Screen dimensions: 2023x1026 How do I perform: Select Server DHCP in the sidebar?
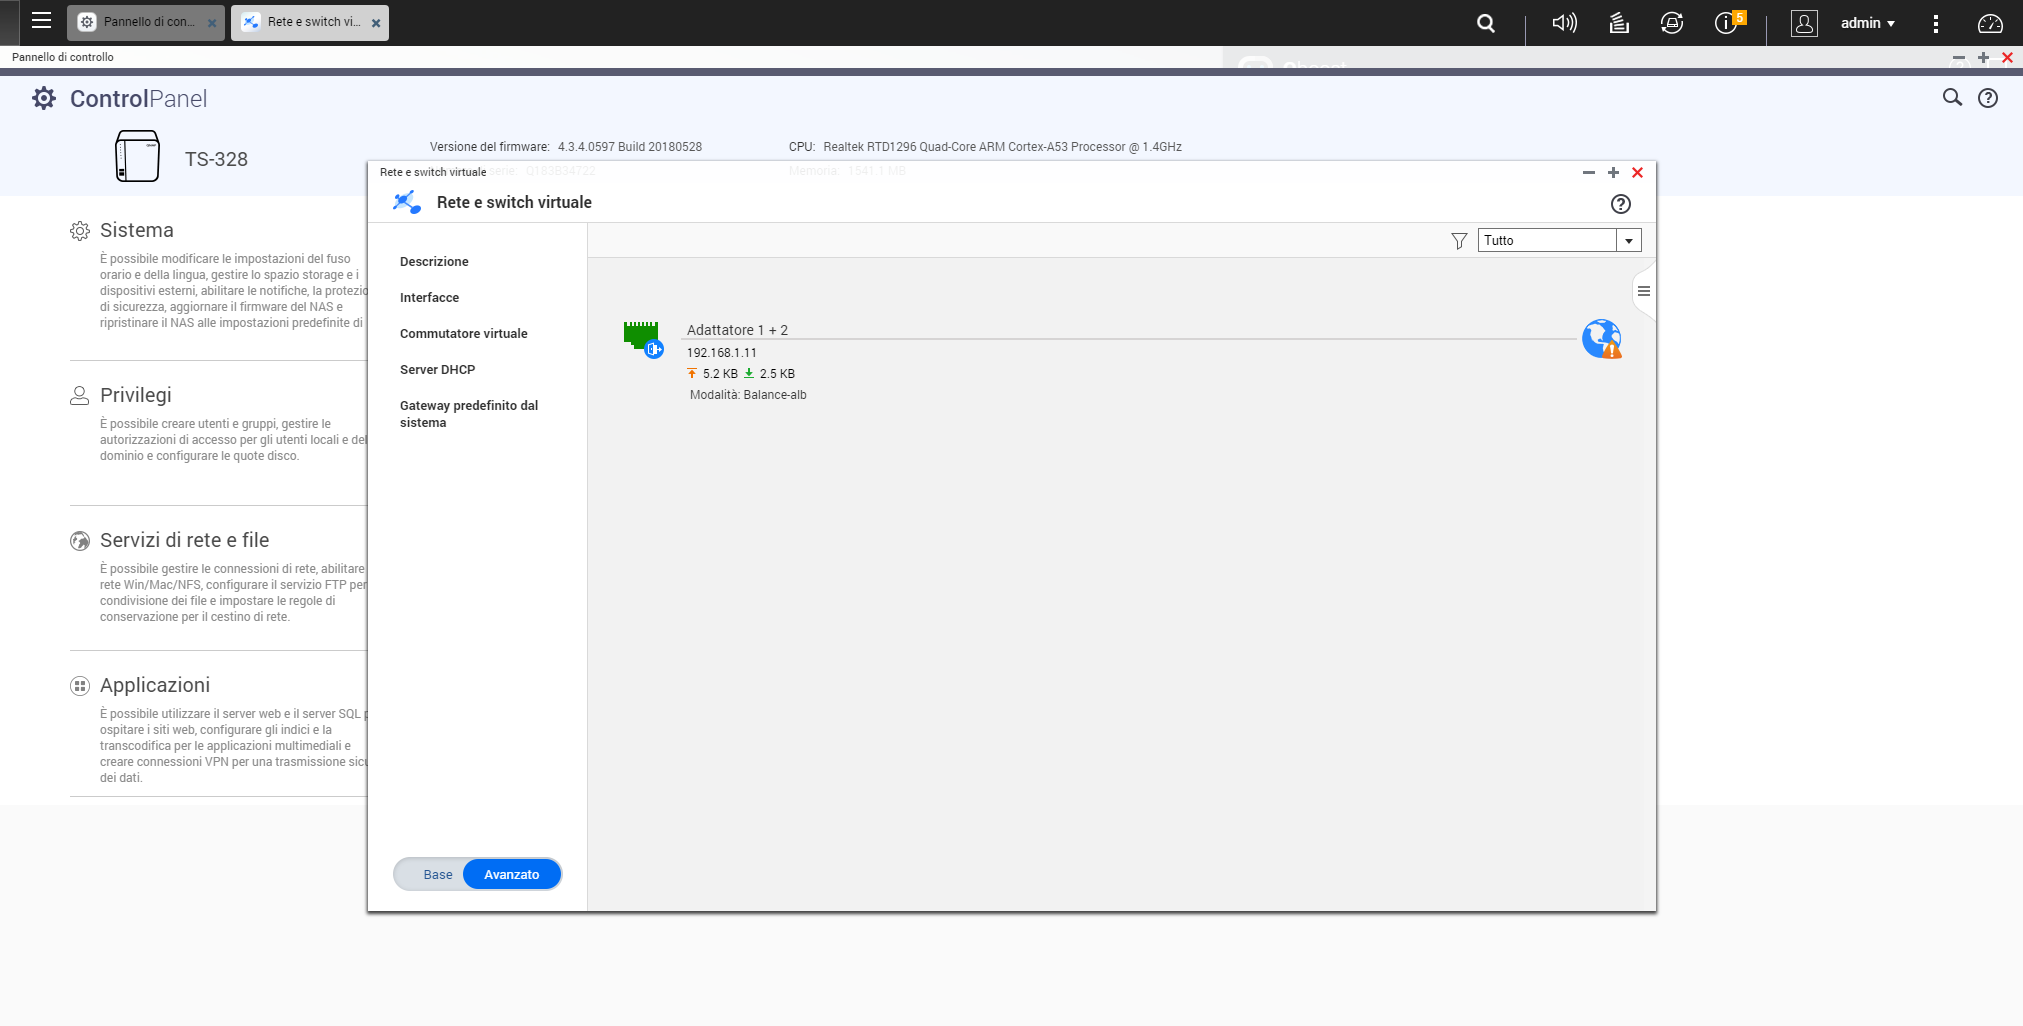(x=437, y=370)
